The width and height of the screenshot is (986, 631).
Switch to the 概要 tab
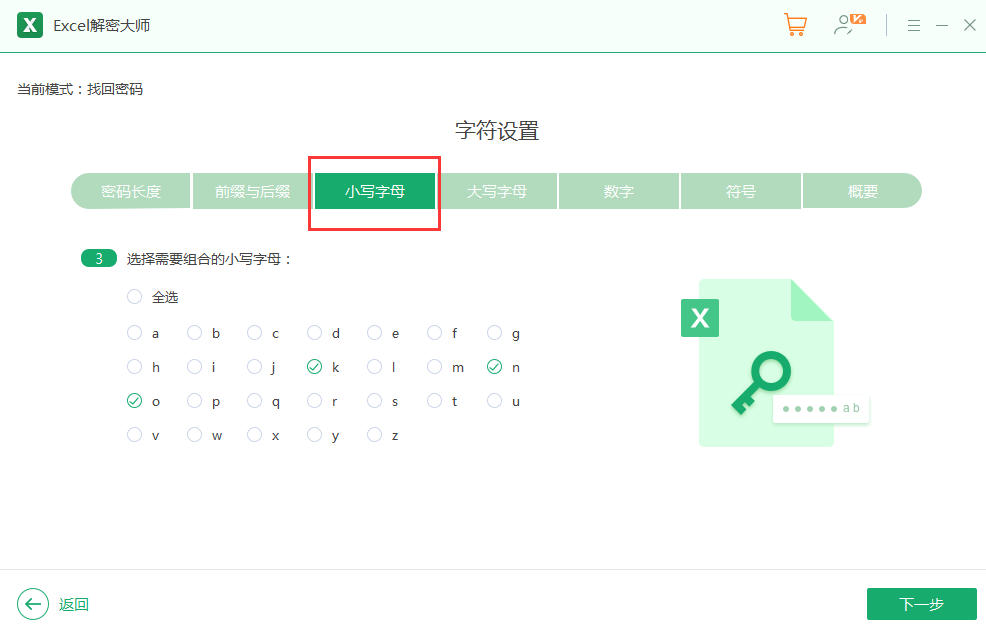[862, 191]
